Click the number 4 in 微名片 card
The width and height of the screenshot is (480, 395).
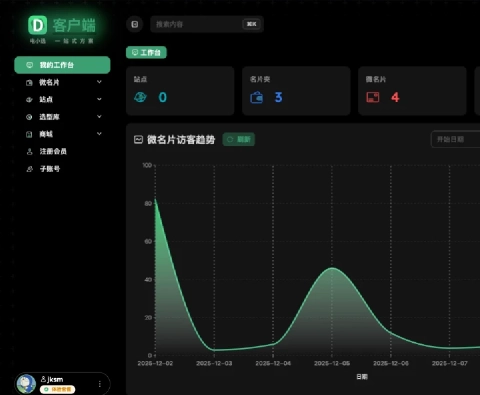pos(395,97)
